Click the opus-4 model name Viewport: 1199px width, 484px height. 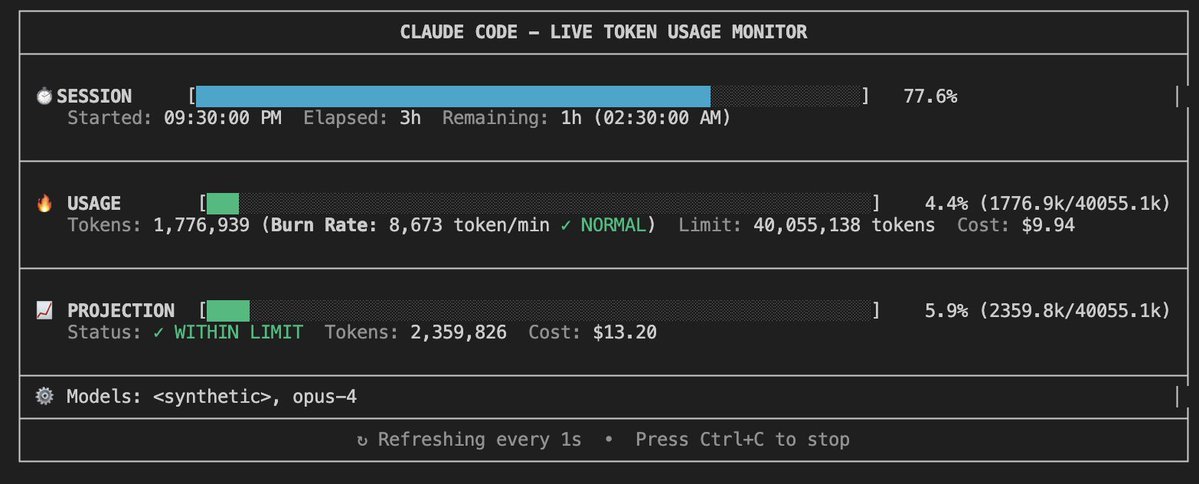point(324,397)
